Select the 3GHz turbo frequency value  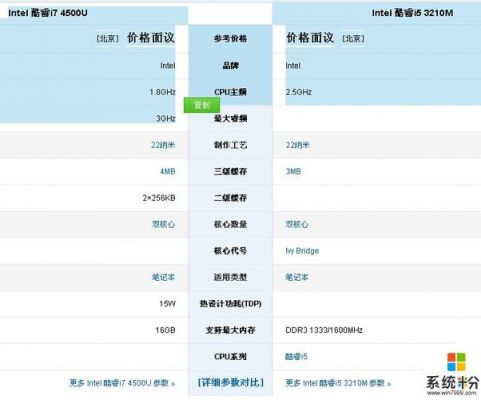[x=166, y=118]
